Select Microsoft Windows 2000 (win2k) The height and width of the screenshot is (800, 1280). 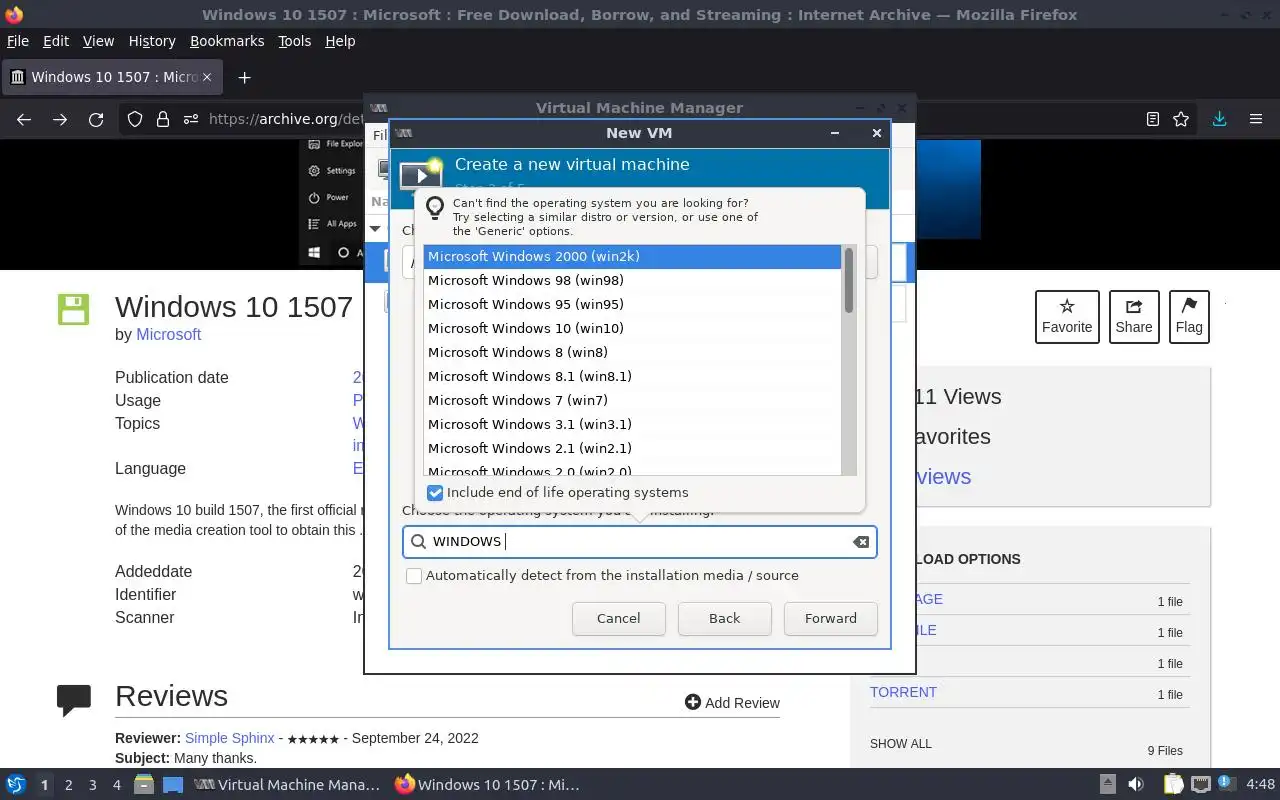click(x=632, y=257)
